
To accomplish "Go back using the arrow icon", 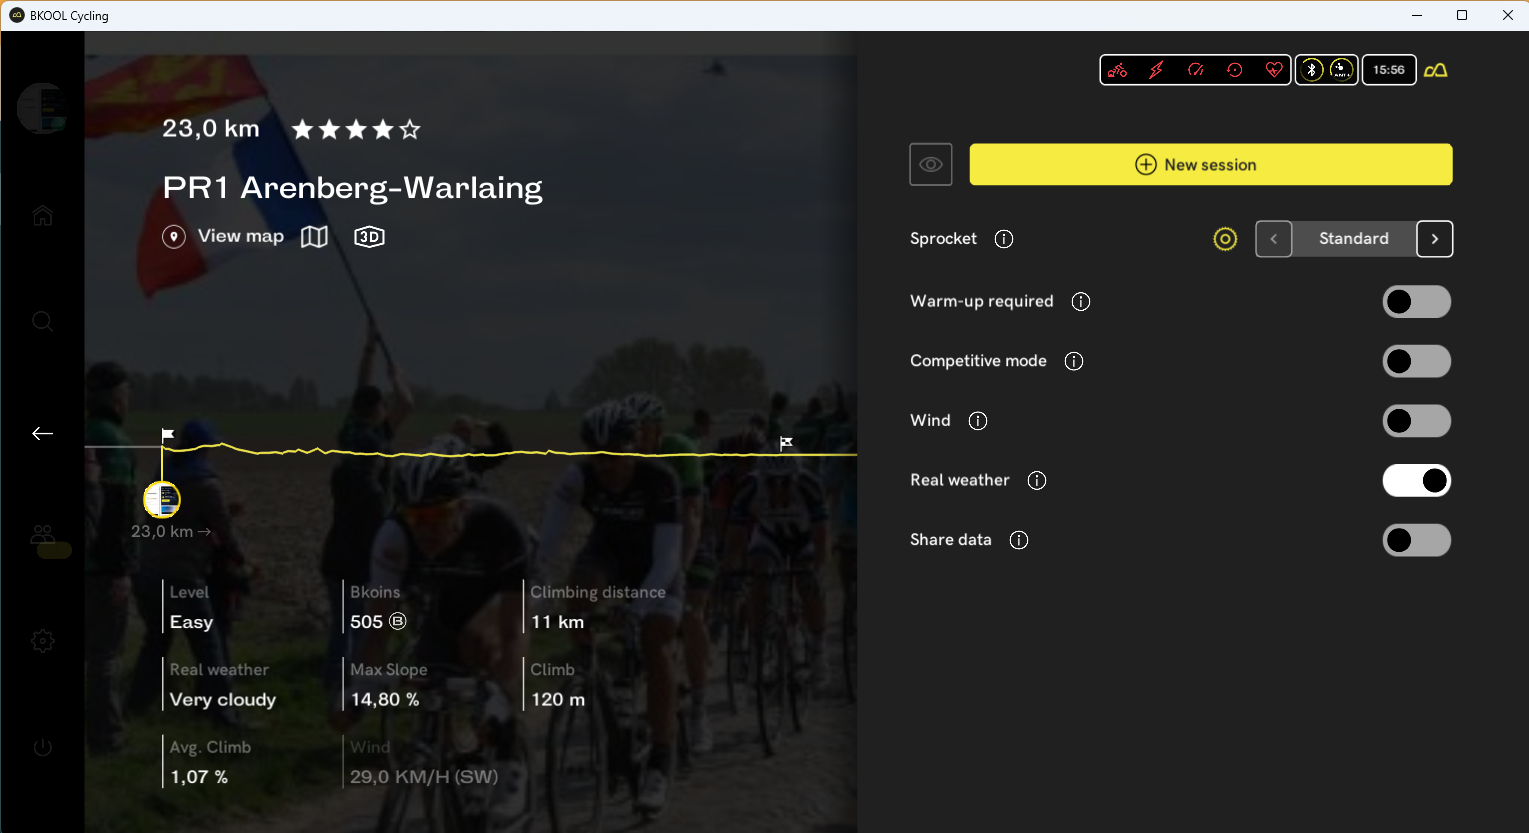I will 42,433.
